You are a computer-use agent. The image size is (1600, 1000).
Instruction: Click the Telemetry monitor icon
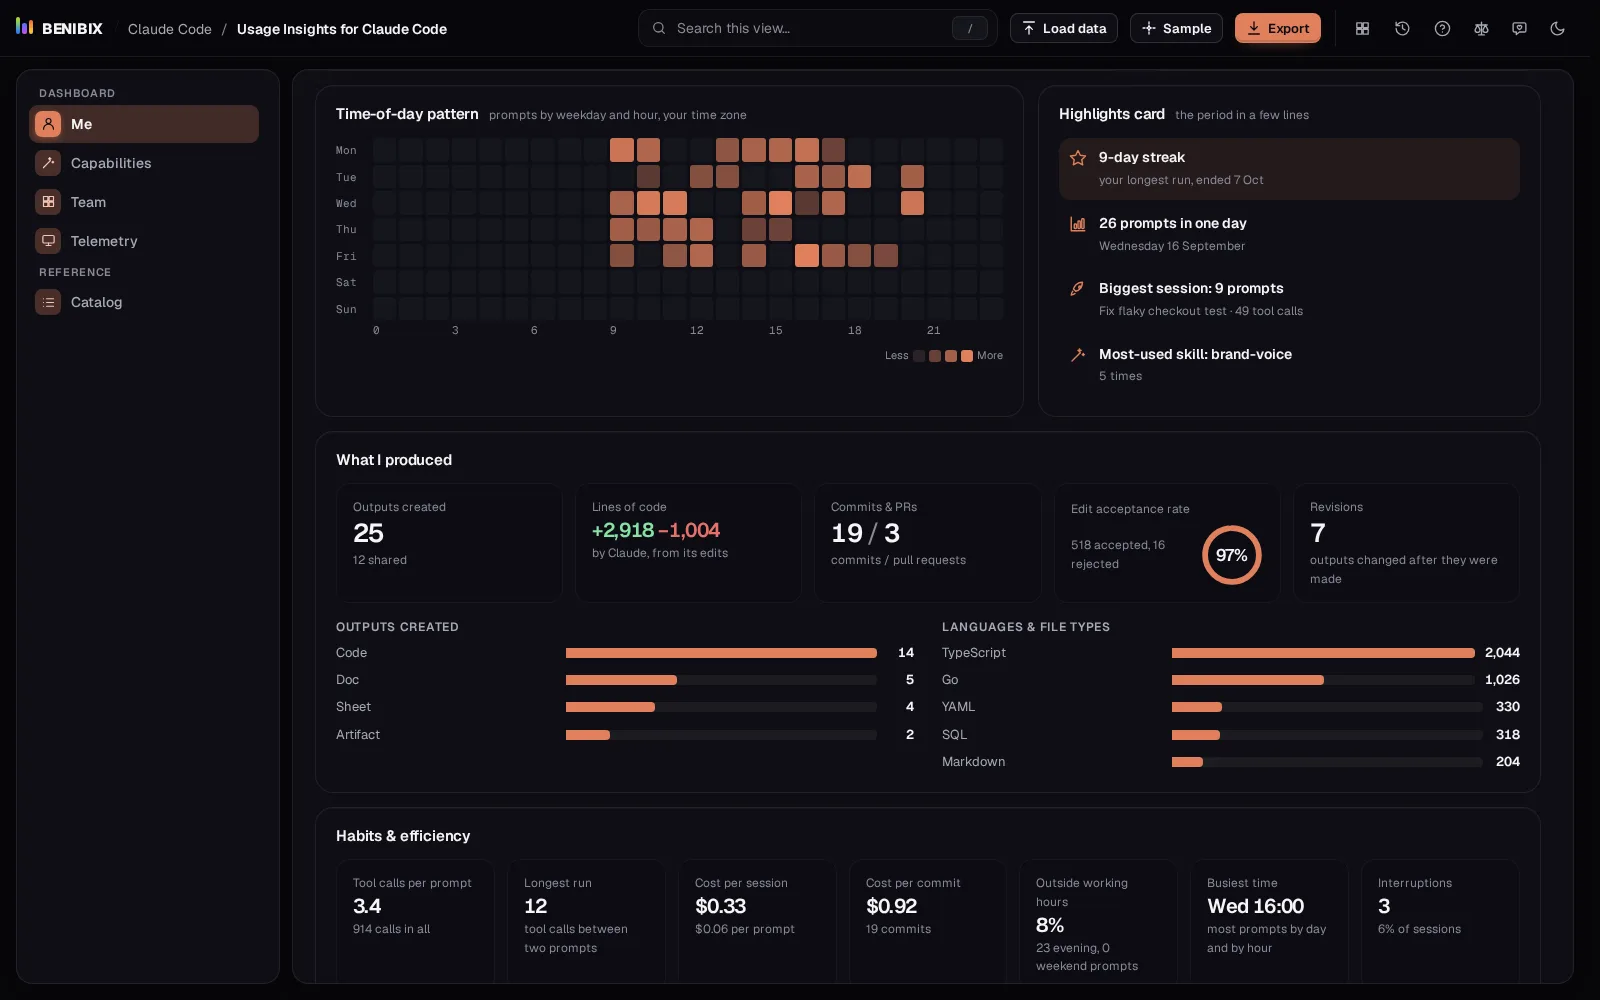[48, 241]
